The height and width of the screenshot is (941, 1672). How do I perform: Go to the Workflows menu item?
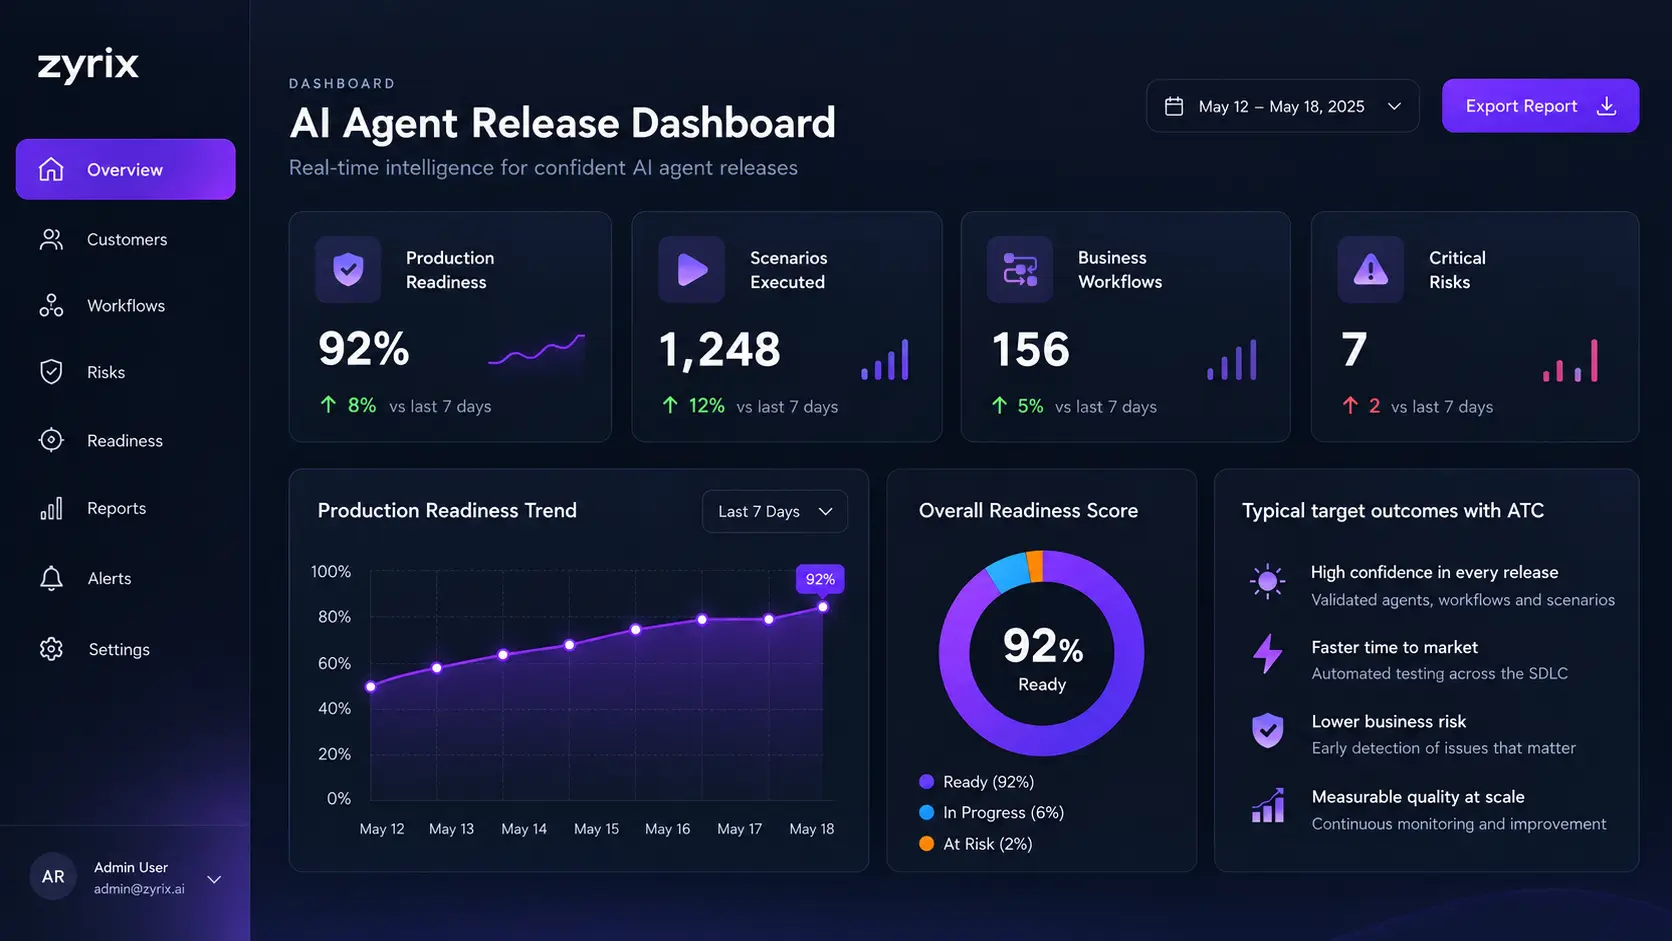[126, 305]
